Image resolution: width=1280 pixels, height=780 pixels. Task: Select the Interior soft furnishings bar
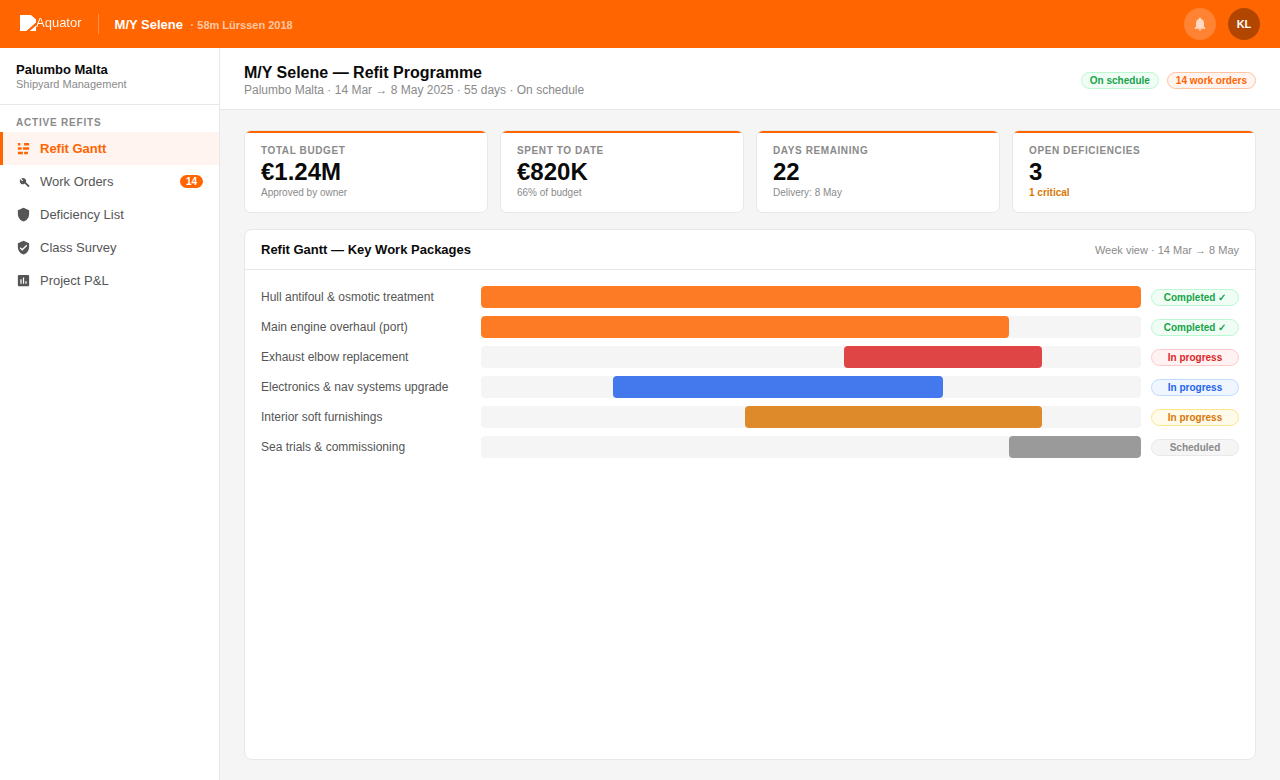893,417
